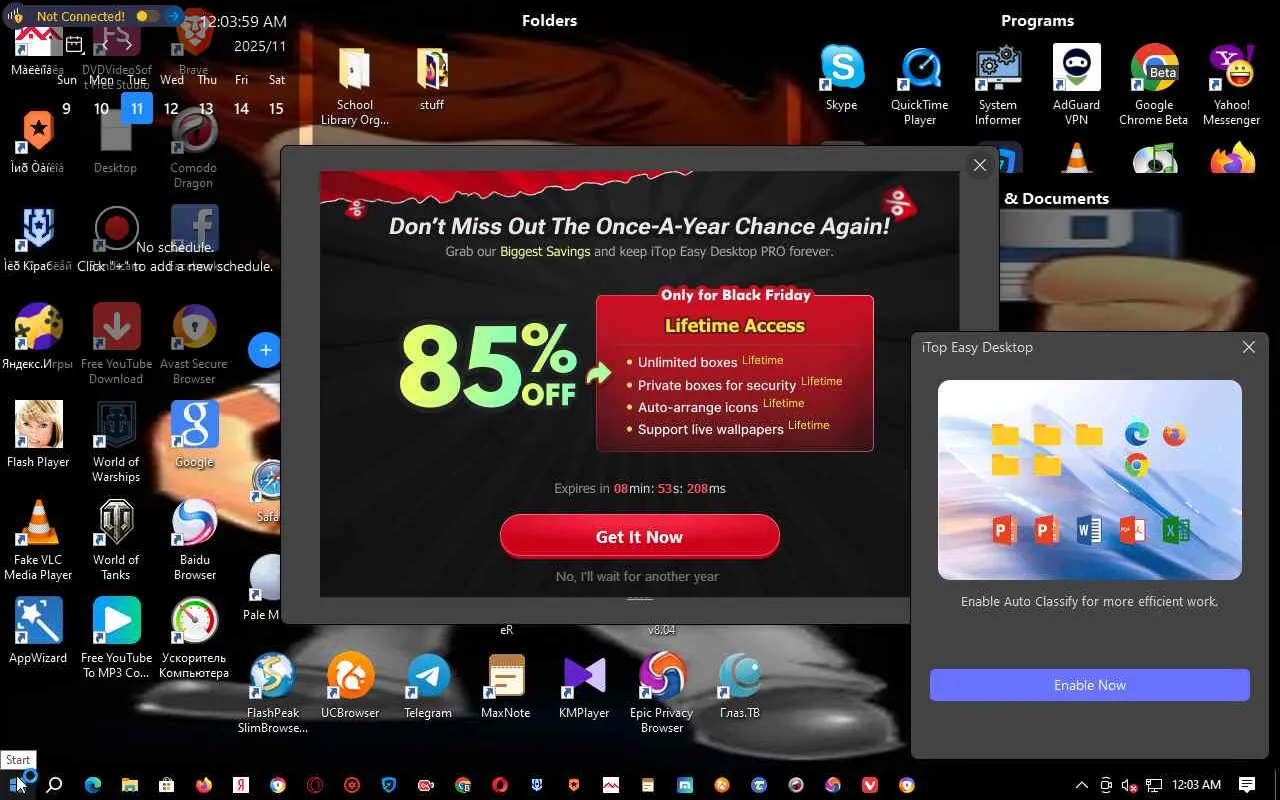The width and height of the screenshot is (1280, 800).
Task: Open Microsoft Edge from the taskbar
Action: click(x=93, y=785)
